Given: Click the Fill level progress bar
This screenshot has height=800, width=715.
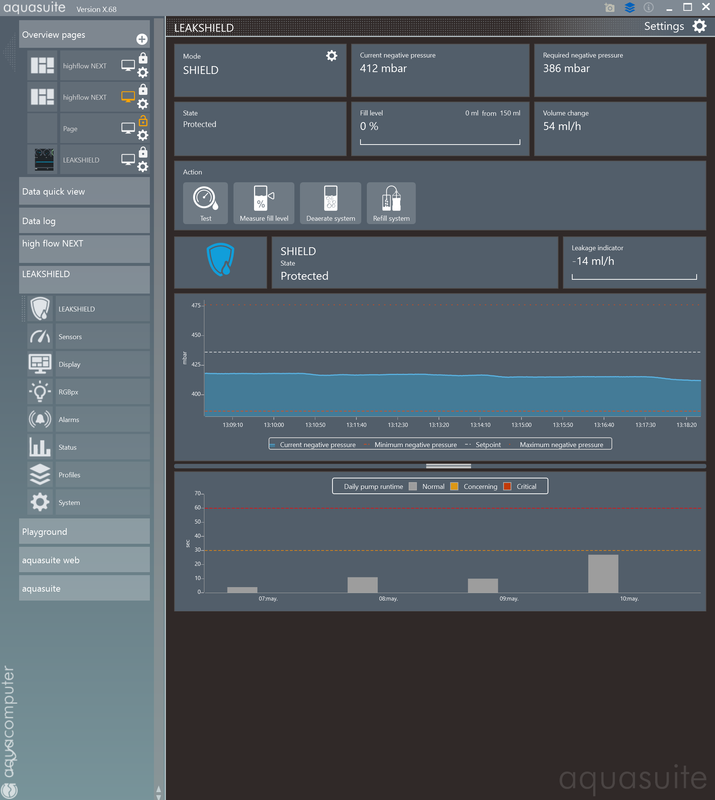Looking at the screenshot, I should (440, 142).
